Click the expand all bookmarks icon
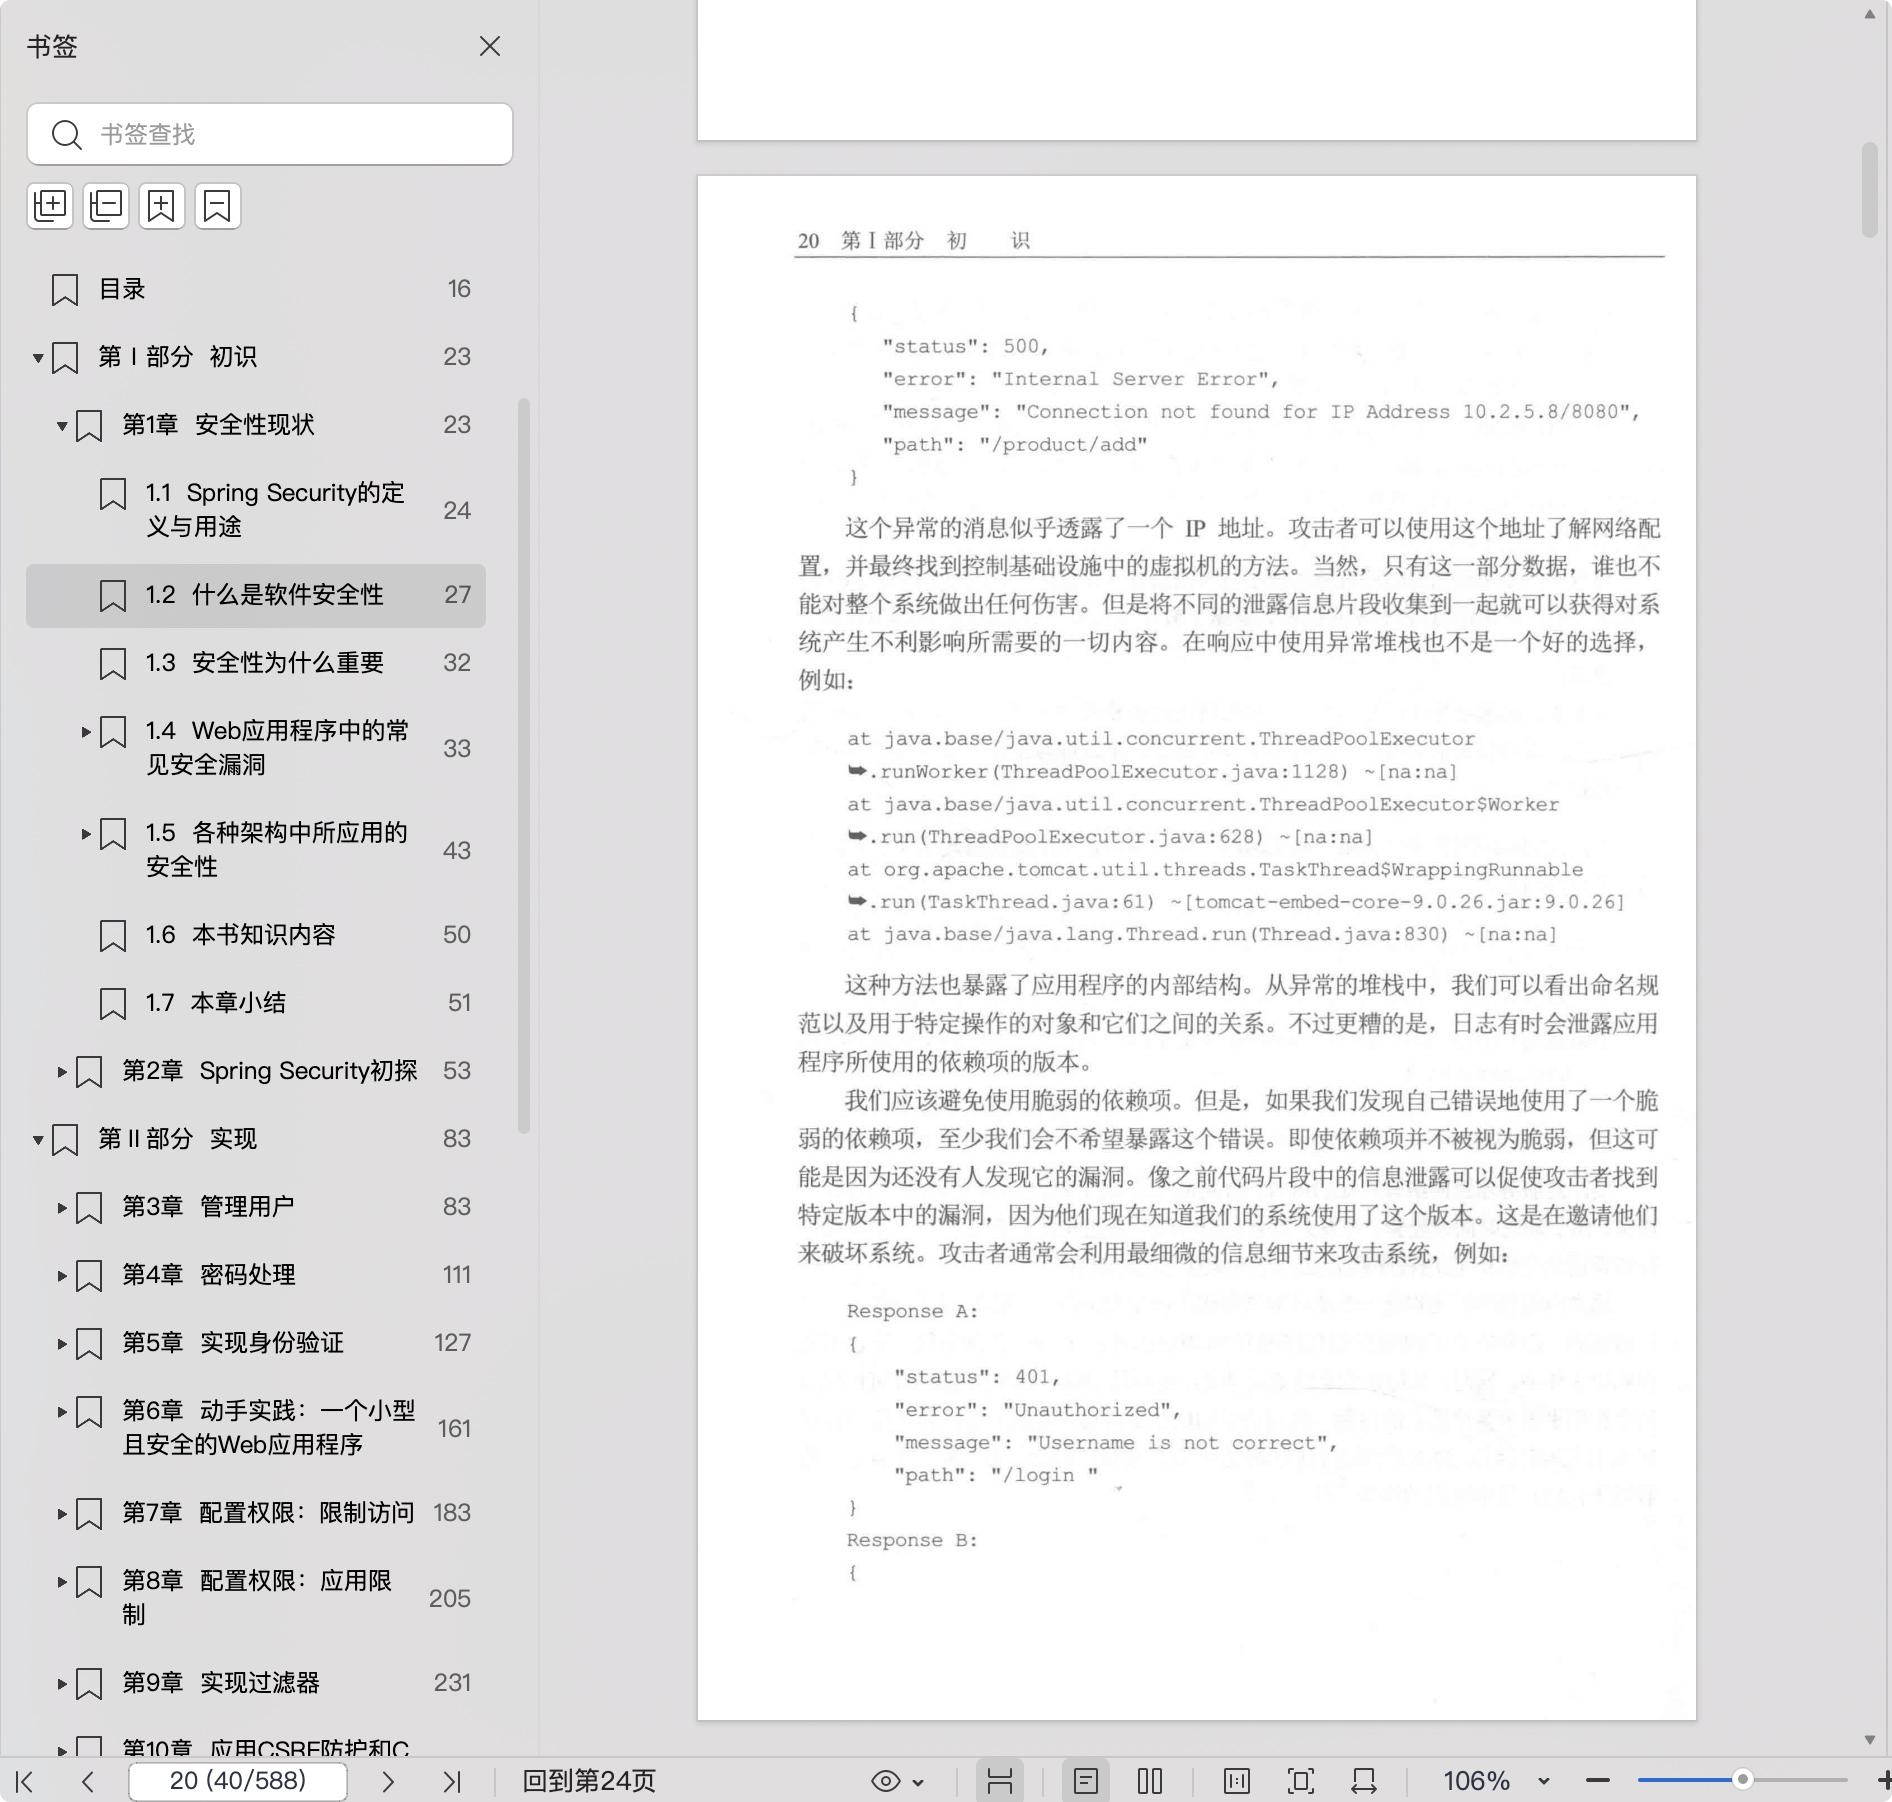This screenshot has width=1892, height=1802. pos(50,206)
